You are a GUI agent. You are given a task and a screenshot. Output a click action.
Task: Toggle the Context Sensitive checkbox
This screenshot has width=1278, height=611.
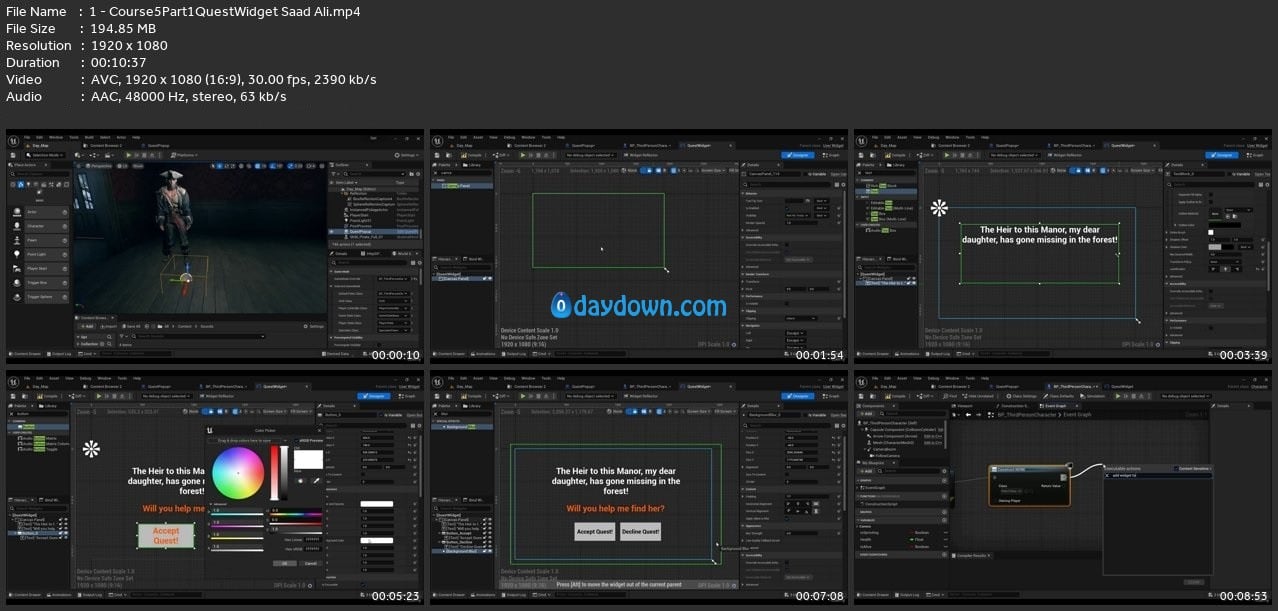1175,468
